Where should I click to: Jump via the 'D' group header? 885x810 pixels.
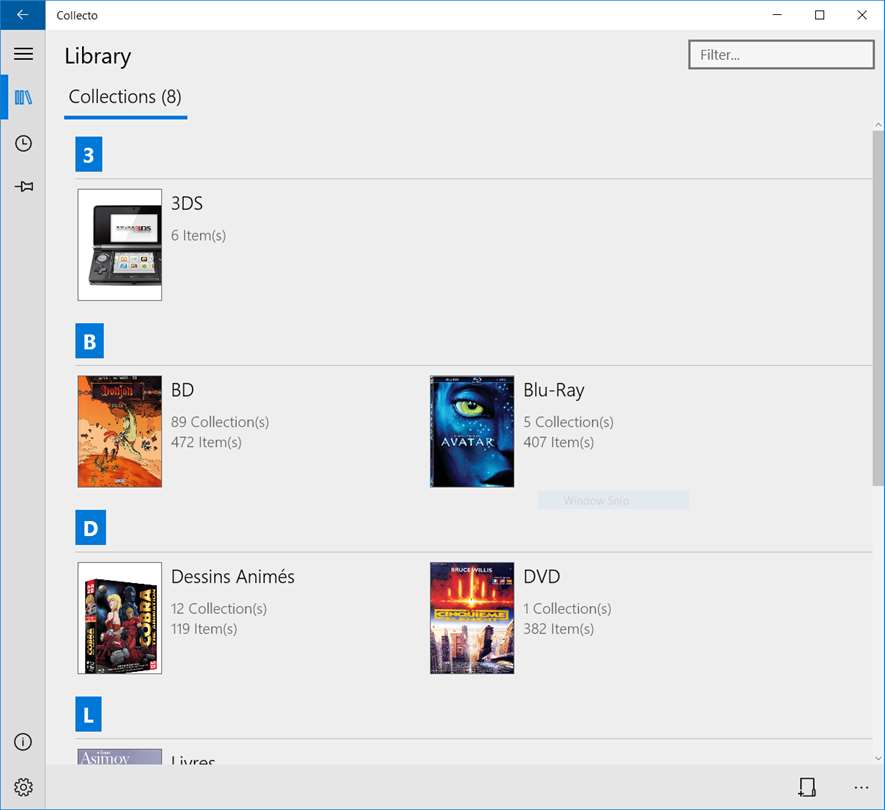(90, 528)
